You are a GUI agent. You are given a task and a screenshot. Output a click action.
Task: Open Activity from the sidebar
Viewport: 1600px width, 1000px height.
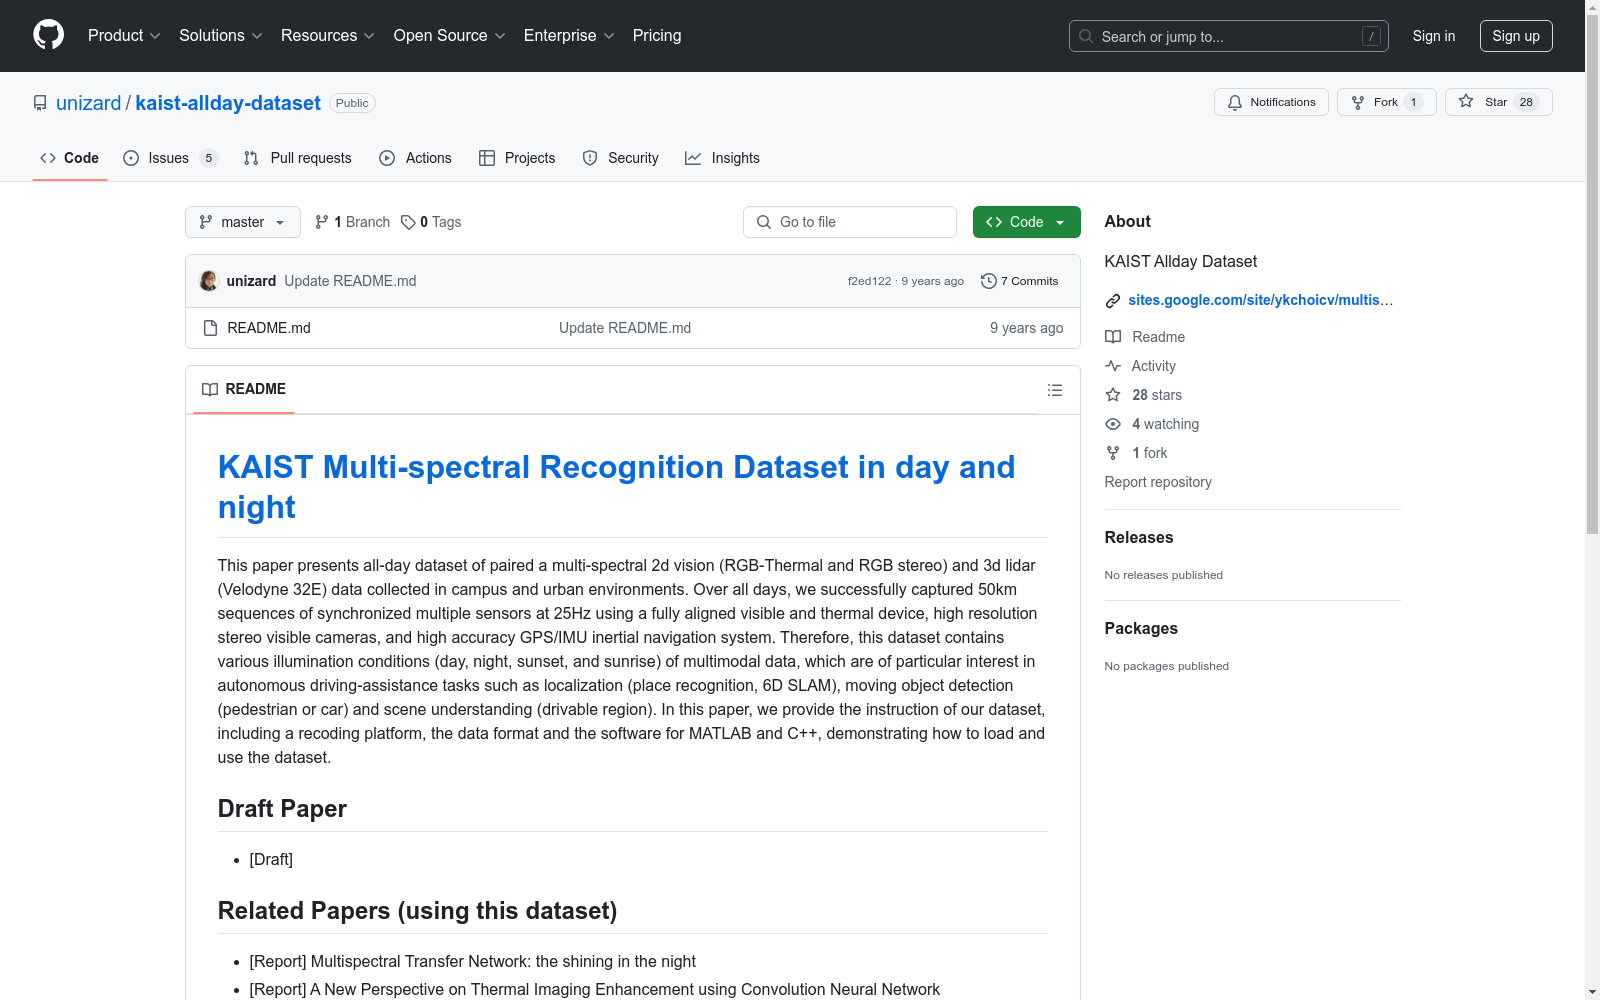tap(1152, 366)
